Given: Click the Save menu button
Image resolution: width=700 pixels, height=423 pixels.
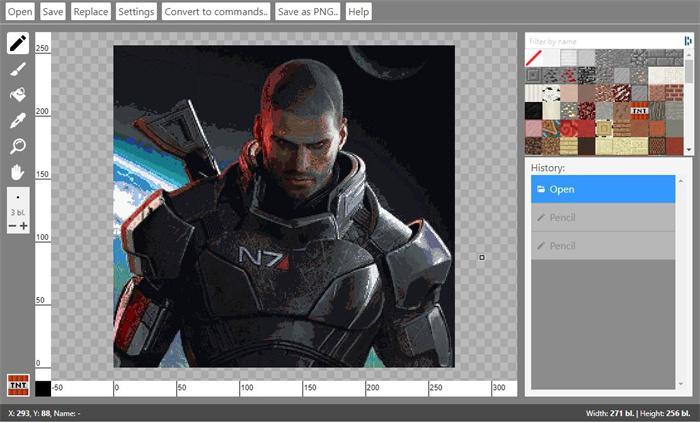Looking at the screenshot, I should [x=53, y=12].
